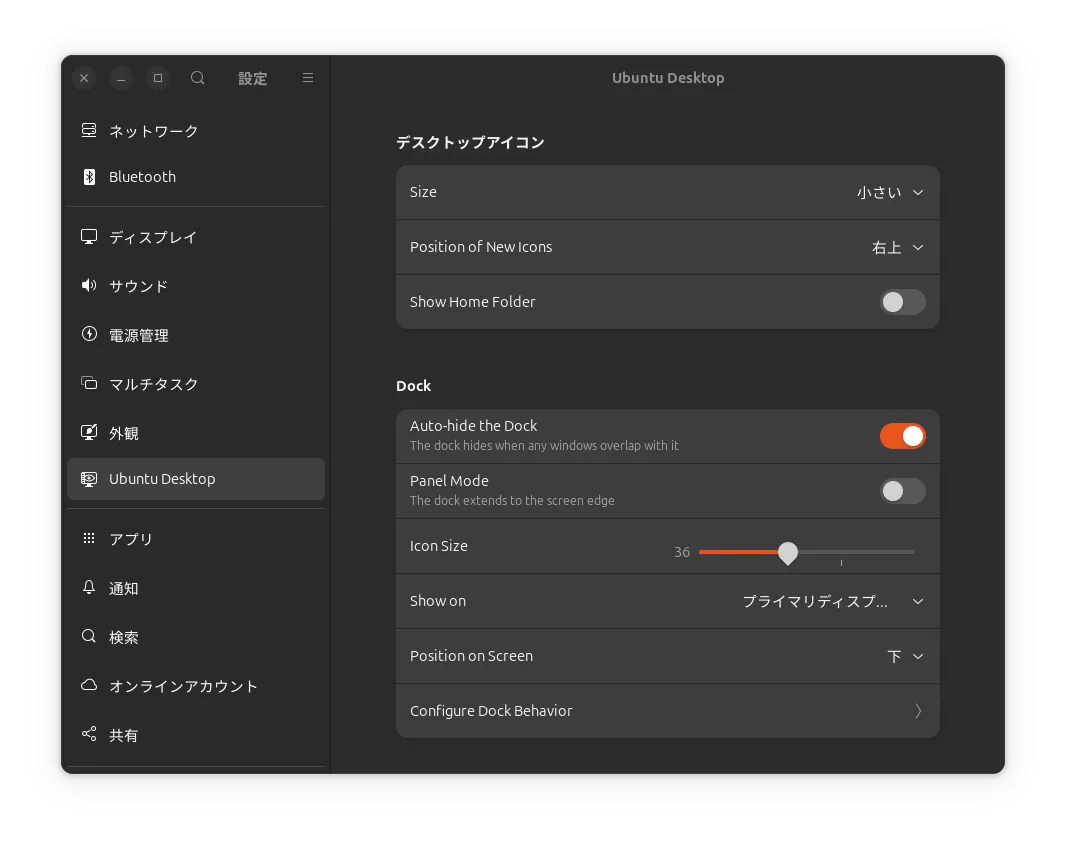Image resolution: width=1066 pixels, height=841 pixels.
Task: Click the apps grid icon beside アプリ
Action: click(88, 538)
